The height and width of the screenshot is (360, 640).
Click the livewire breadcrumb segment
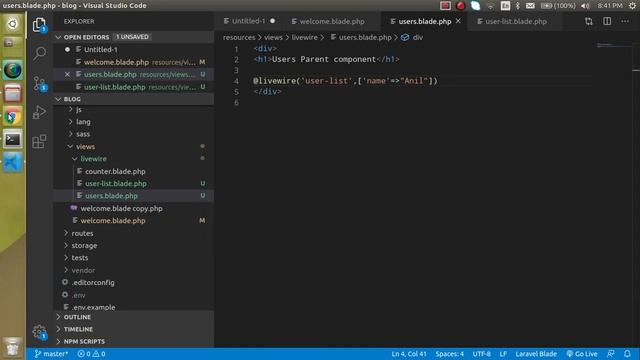tap(304, 37)
